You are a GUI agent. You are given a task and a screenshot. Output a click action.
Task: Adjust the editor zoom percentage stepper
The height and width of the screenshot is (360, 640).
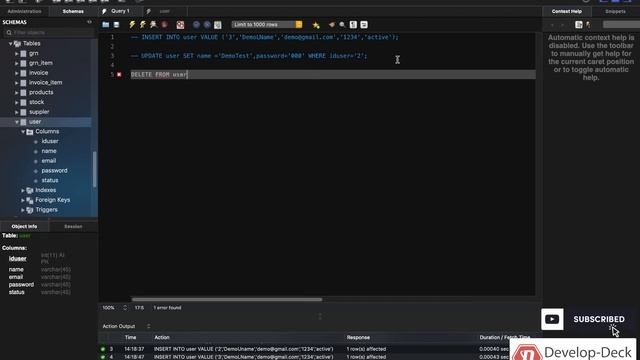[x=125, y=308]
